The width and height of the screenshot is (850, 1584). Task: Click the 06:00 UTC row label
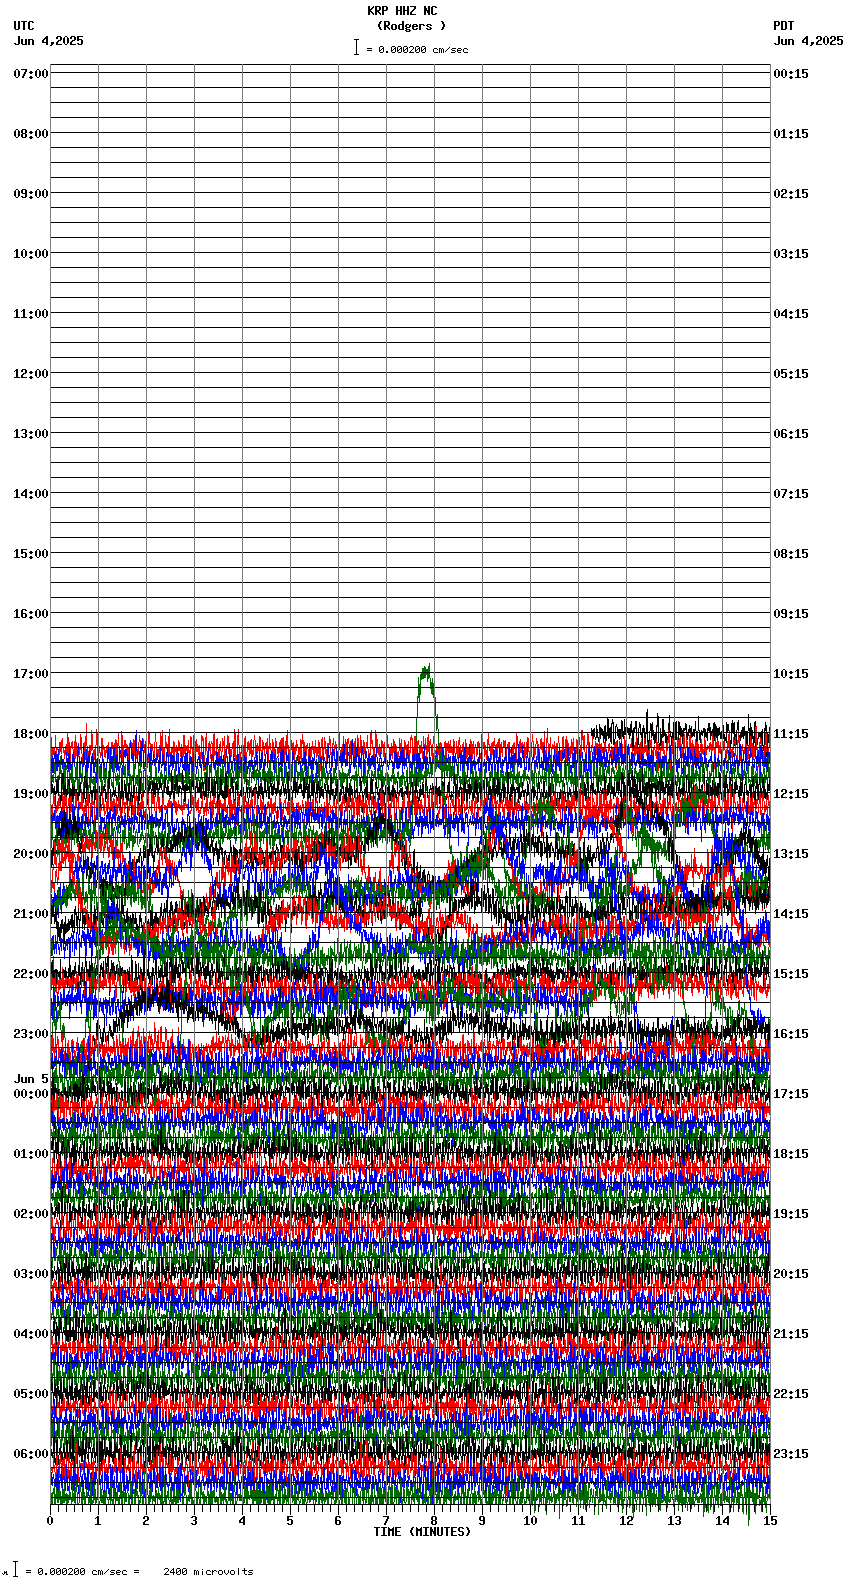[31, 1454]
